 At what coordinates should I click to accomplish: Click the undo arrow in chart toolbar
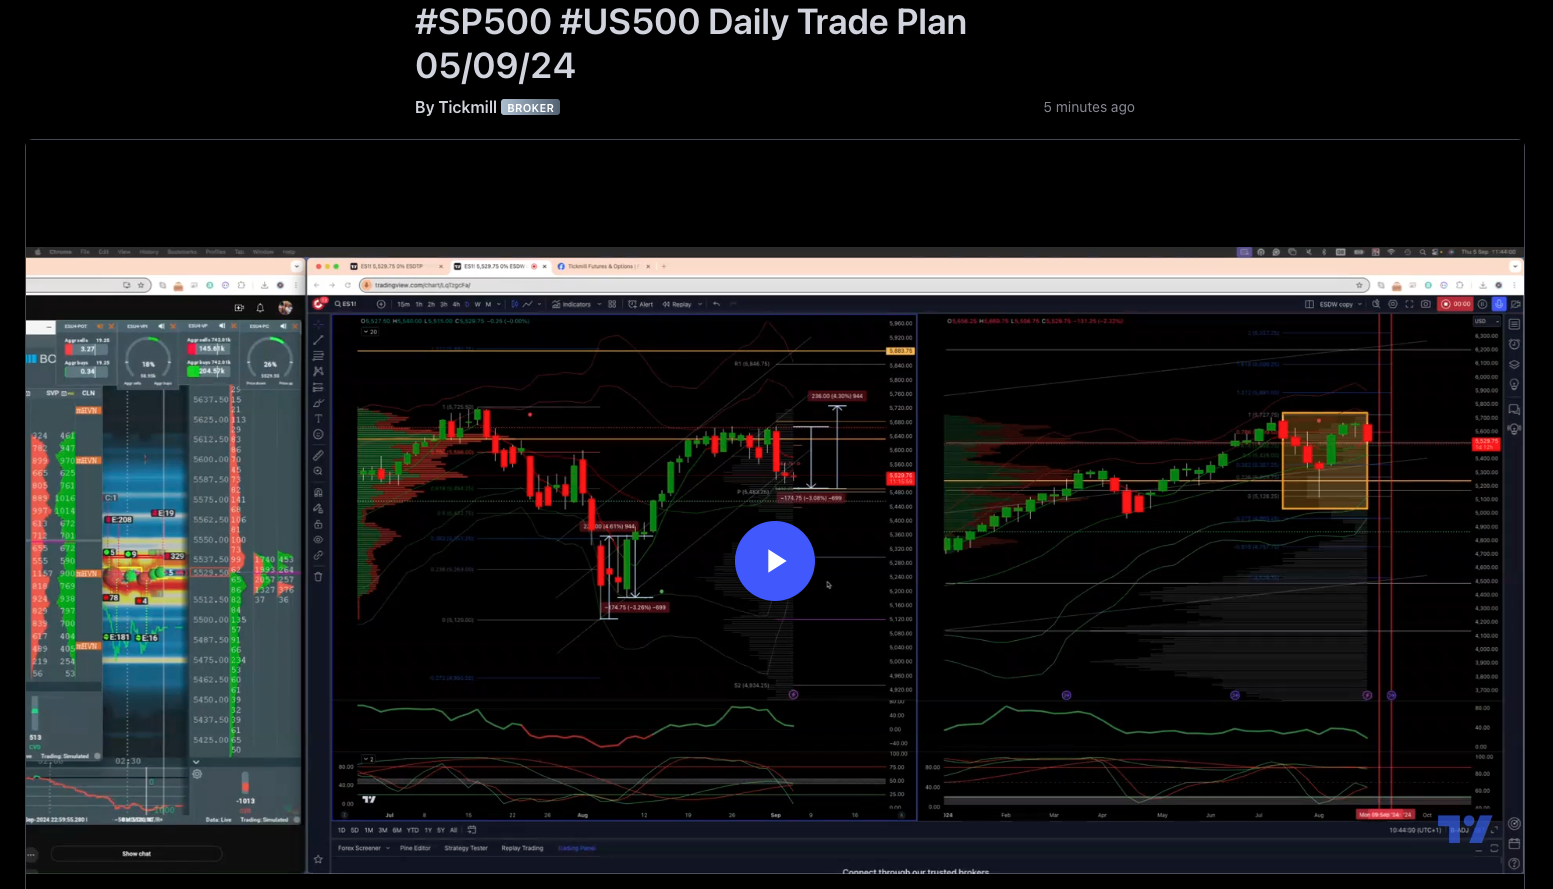716,304
